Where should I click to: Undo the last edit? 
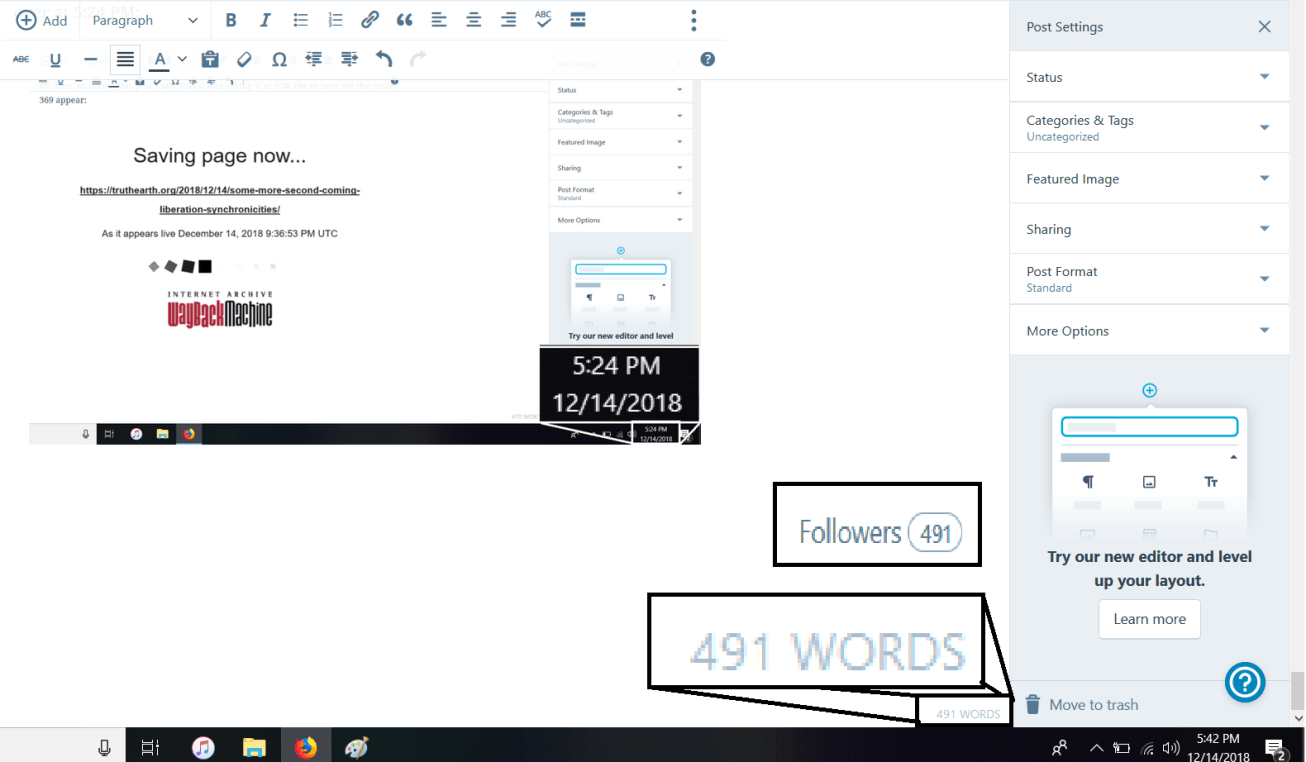tap(384, 59)
